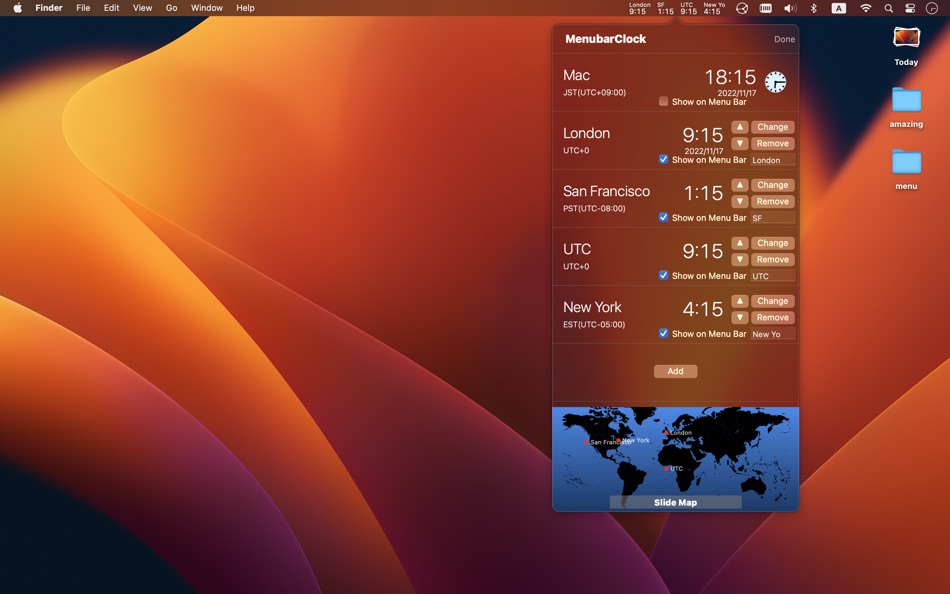Click Done in MenubarClock panel
The image size is (950, 594).
click(x=785, y=39)
